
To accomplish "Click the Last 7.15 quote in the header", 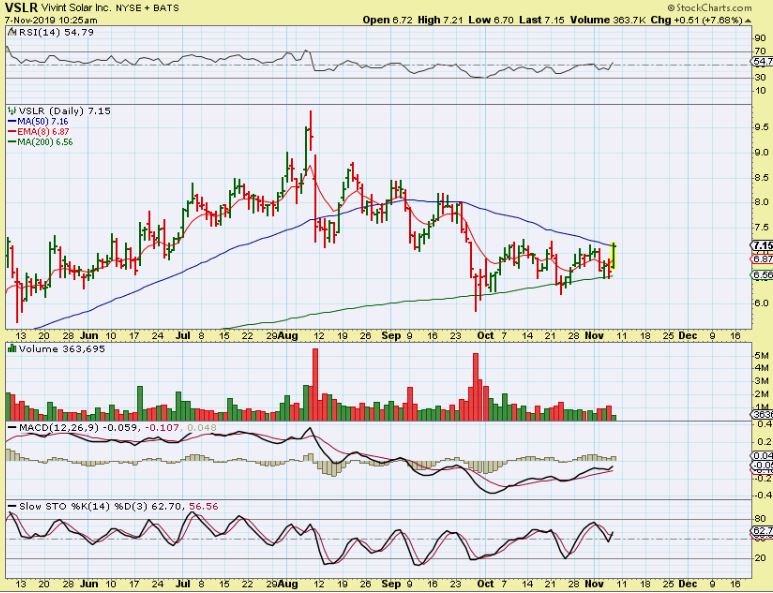I will pos(542,20).
